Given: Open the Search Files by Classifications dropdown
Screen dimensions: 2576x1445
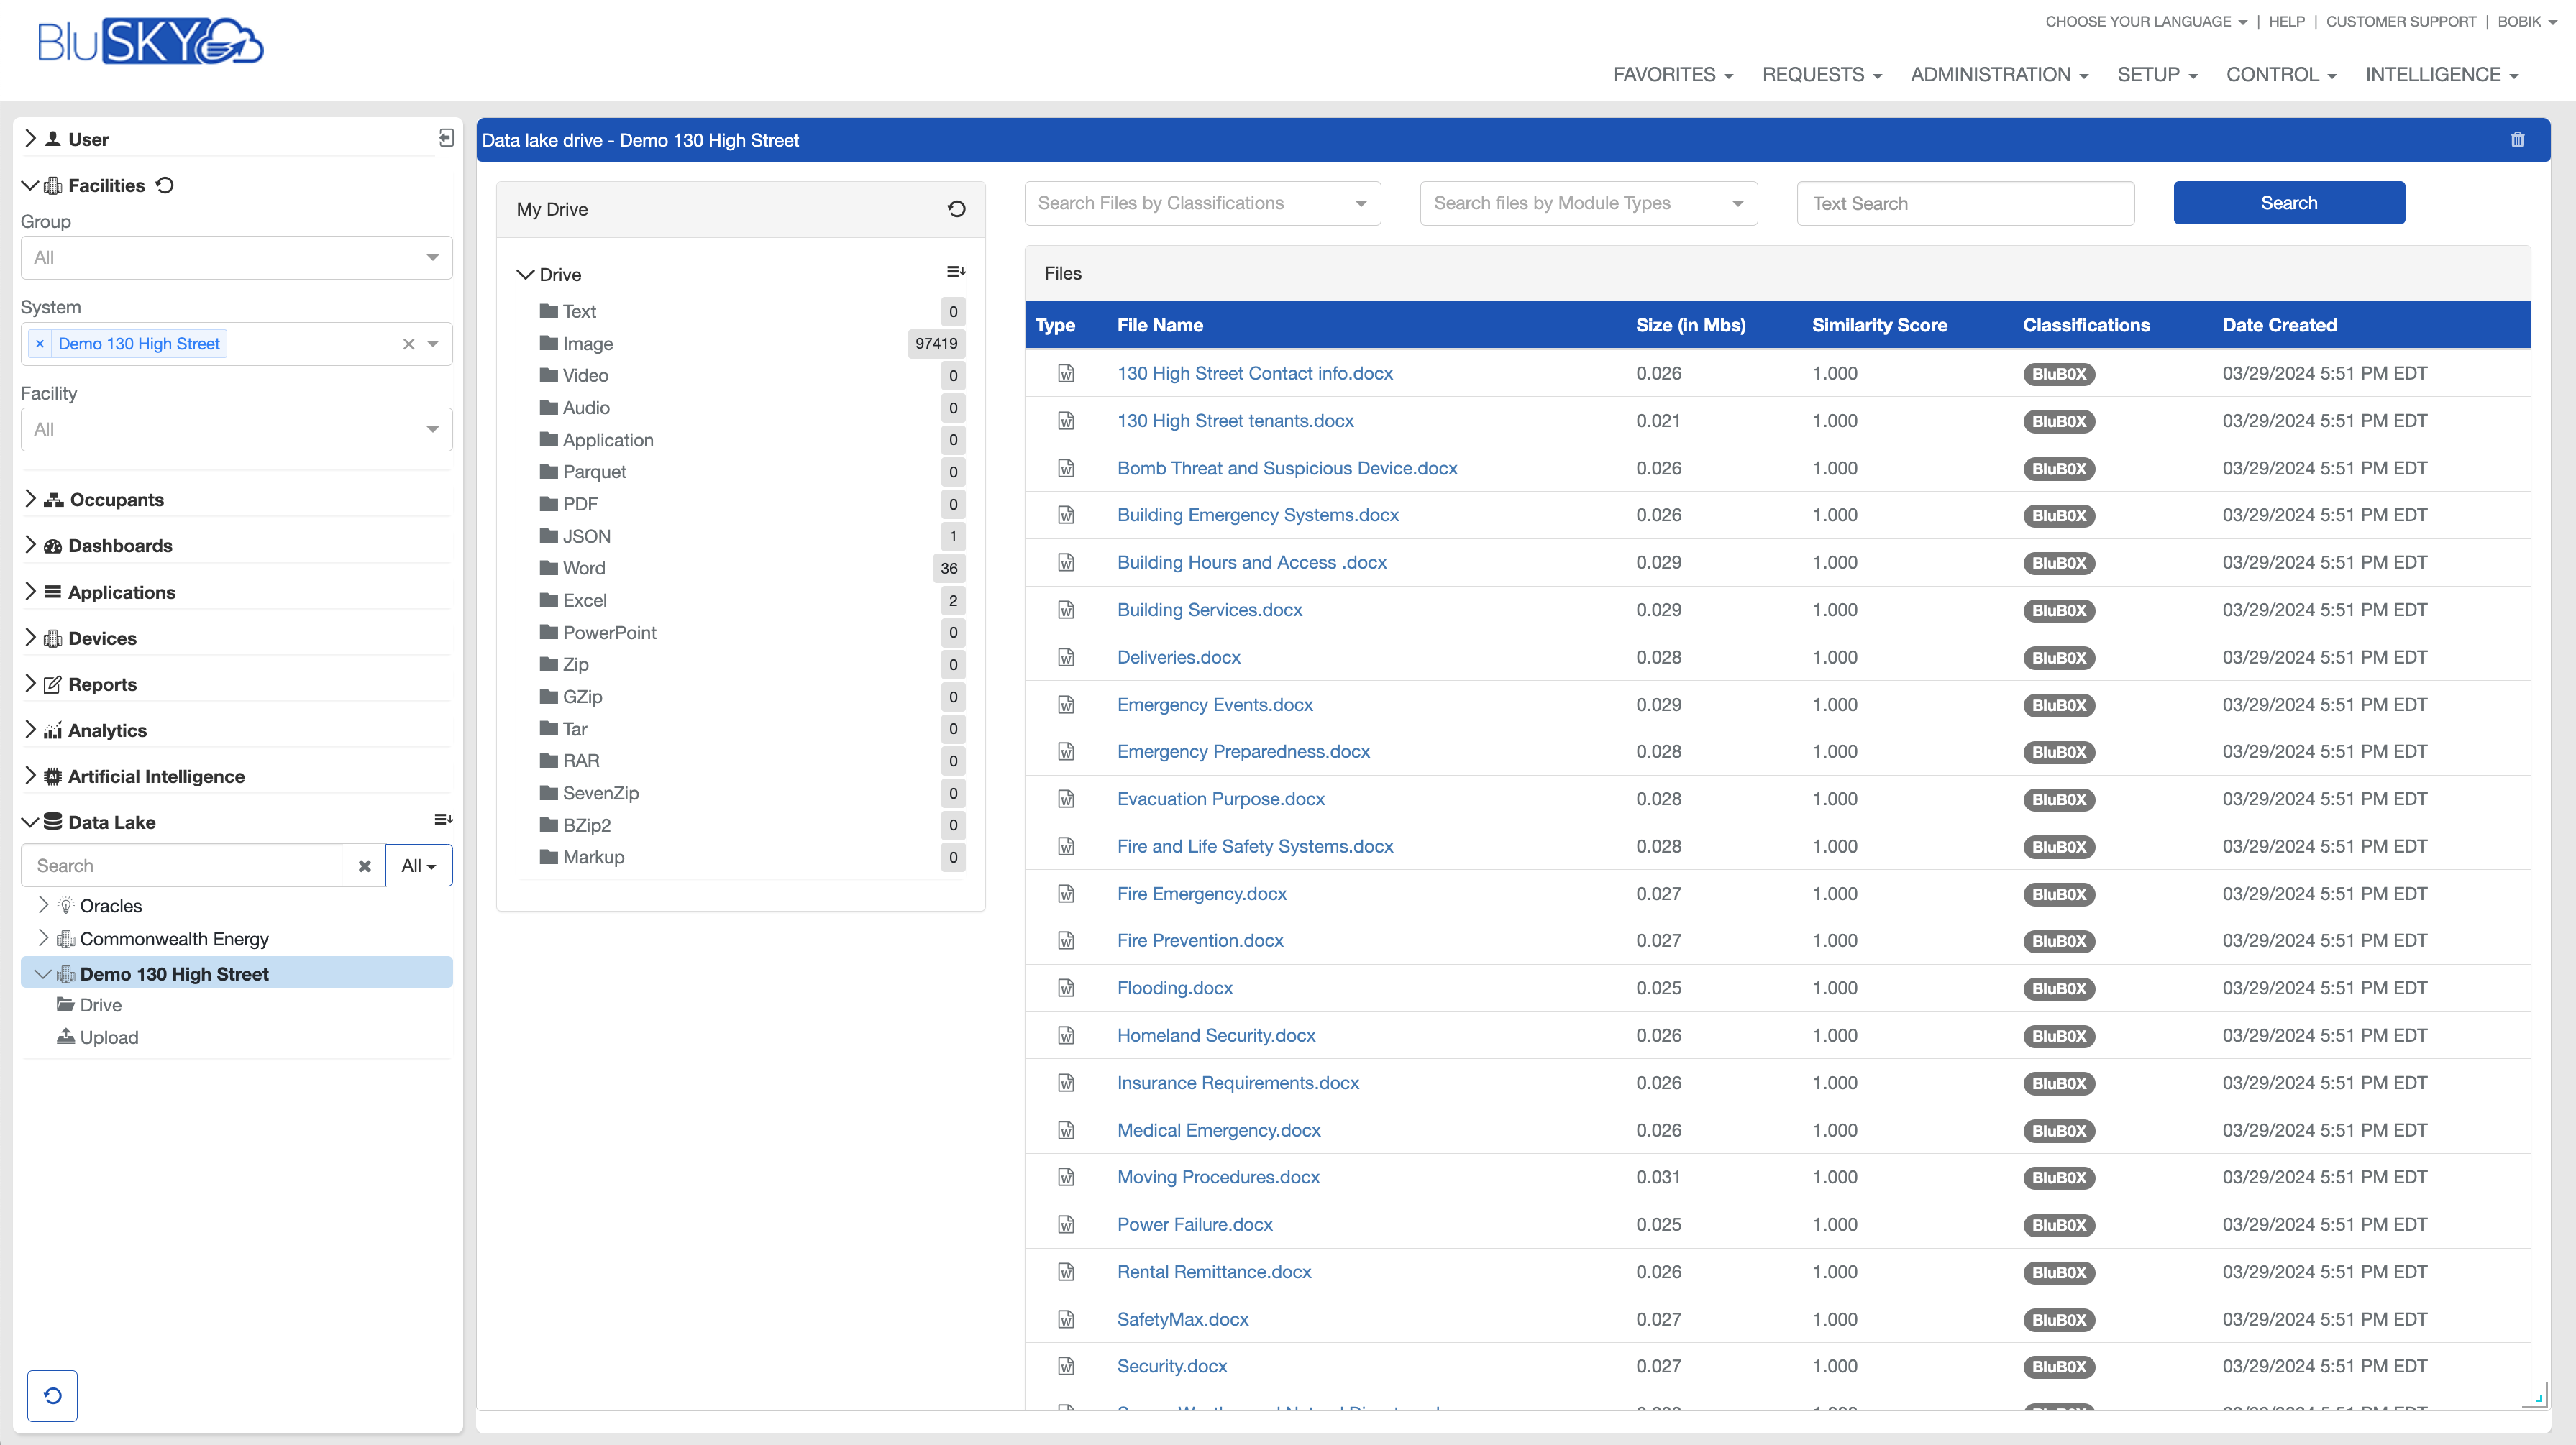Looking at the screenshot, I should pos(1202,203).
